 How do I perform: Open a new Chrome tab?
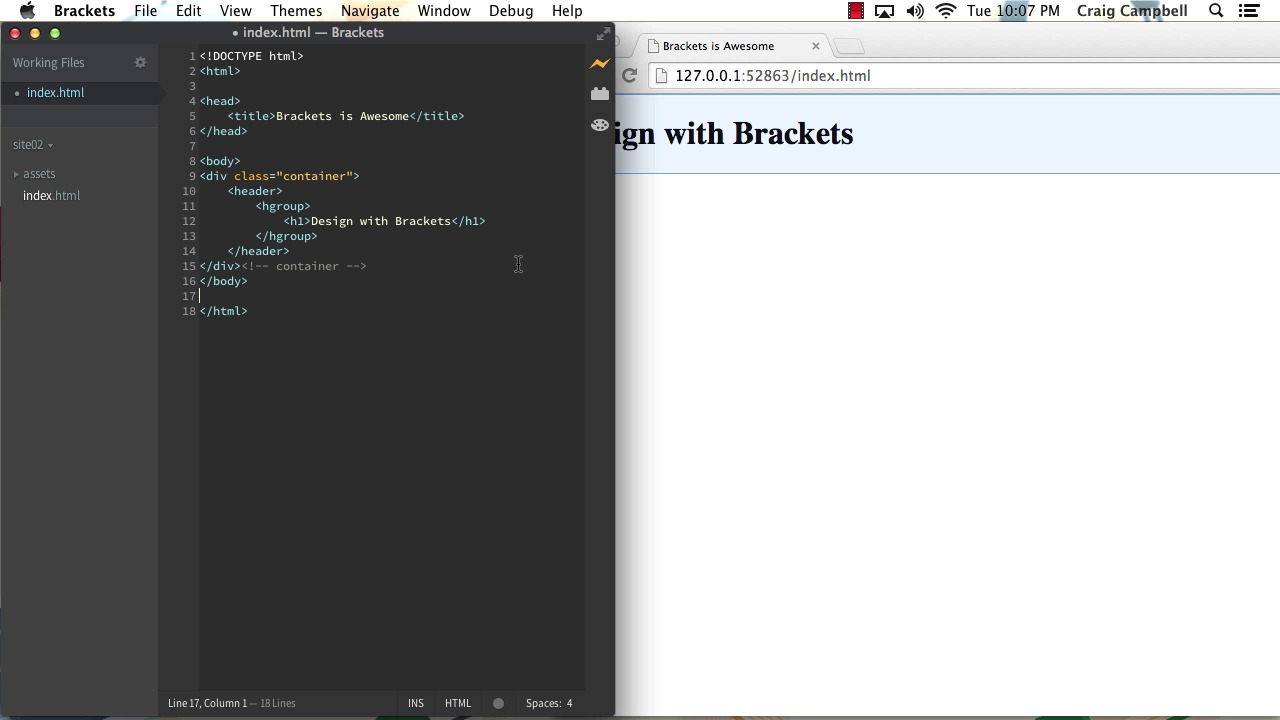[848, 46]
